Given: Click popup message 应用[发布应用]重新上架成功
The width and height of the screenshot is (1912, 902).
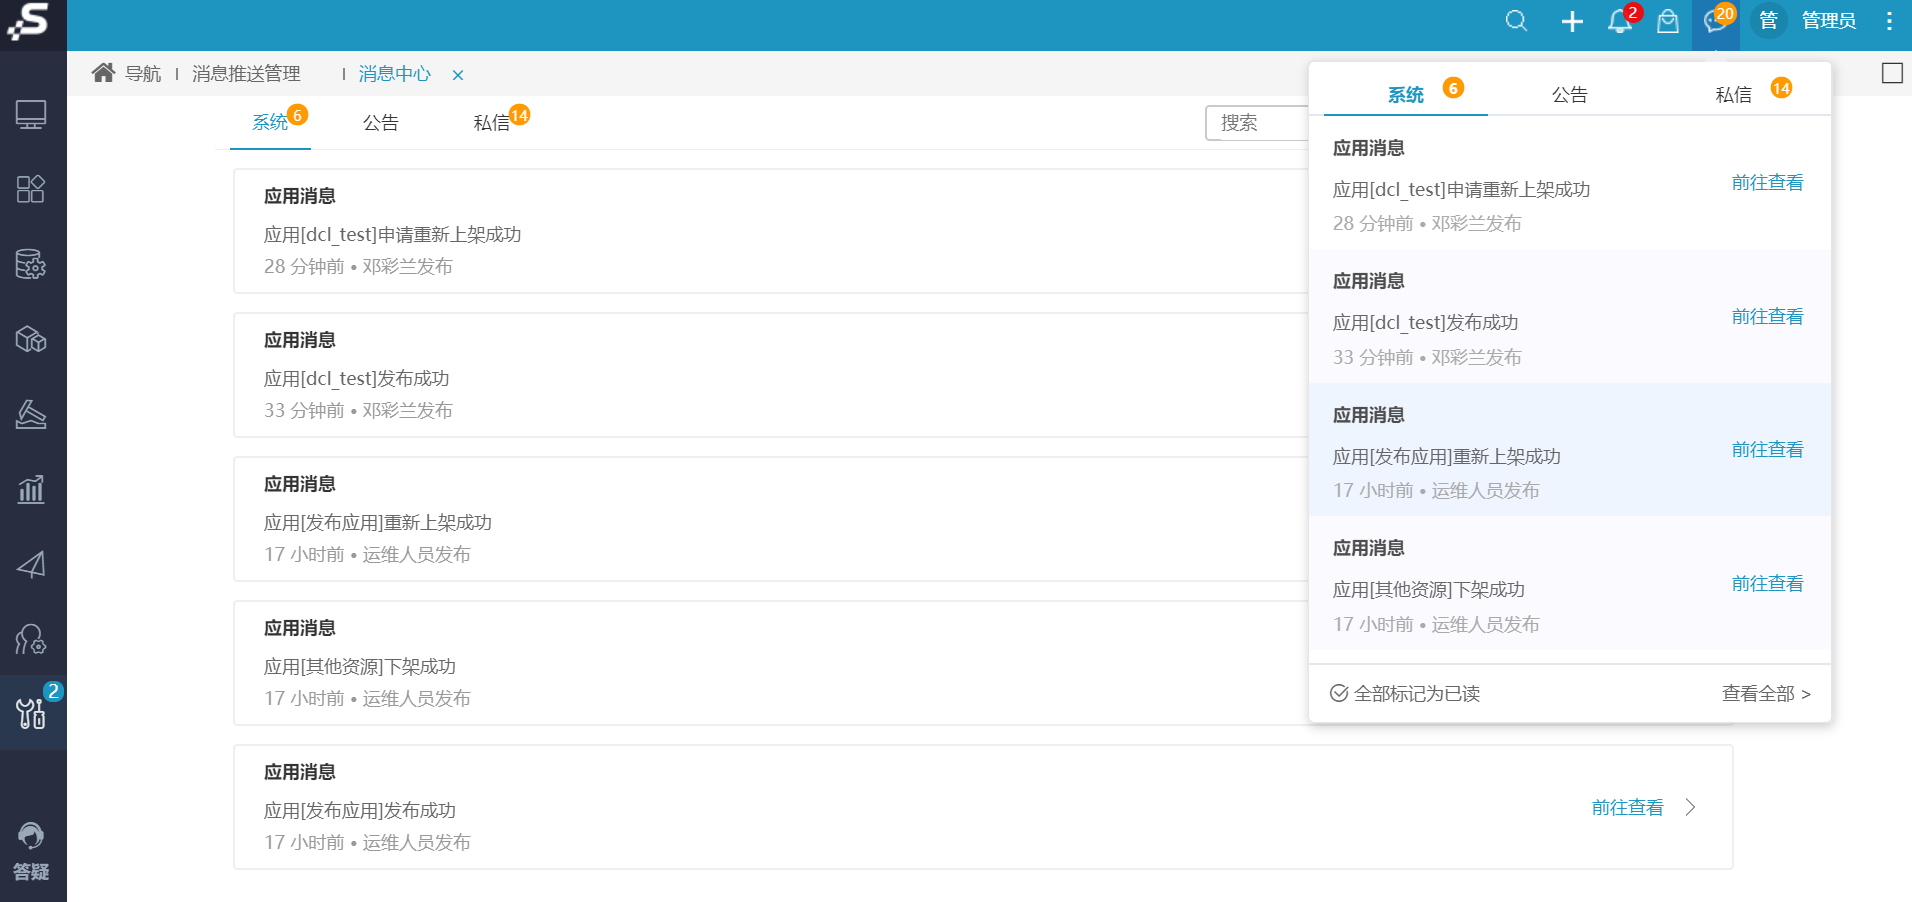Looking at the screenshot, I should coord(1446,457).
